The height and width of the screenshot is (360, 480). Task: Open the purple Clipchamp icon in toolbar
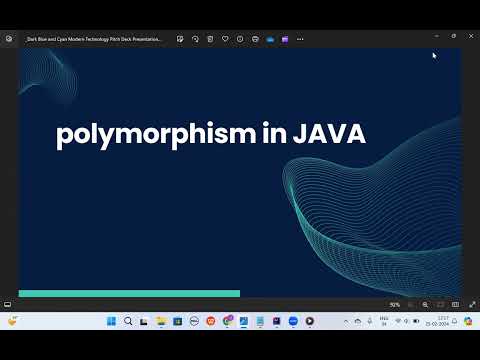tap(285, 40)
